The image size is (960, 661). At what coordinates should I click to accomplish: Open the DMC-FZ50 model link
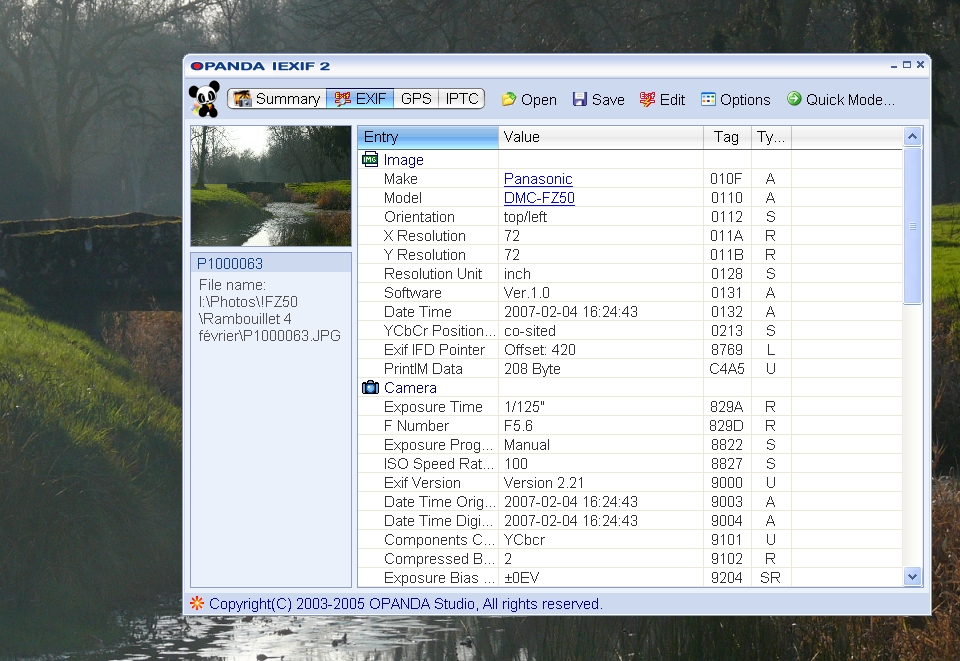[x=538, y=198]
